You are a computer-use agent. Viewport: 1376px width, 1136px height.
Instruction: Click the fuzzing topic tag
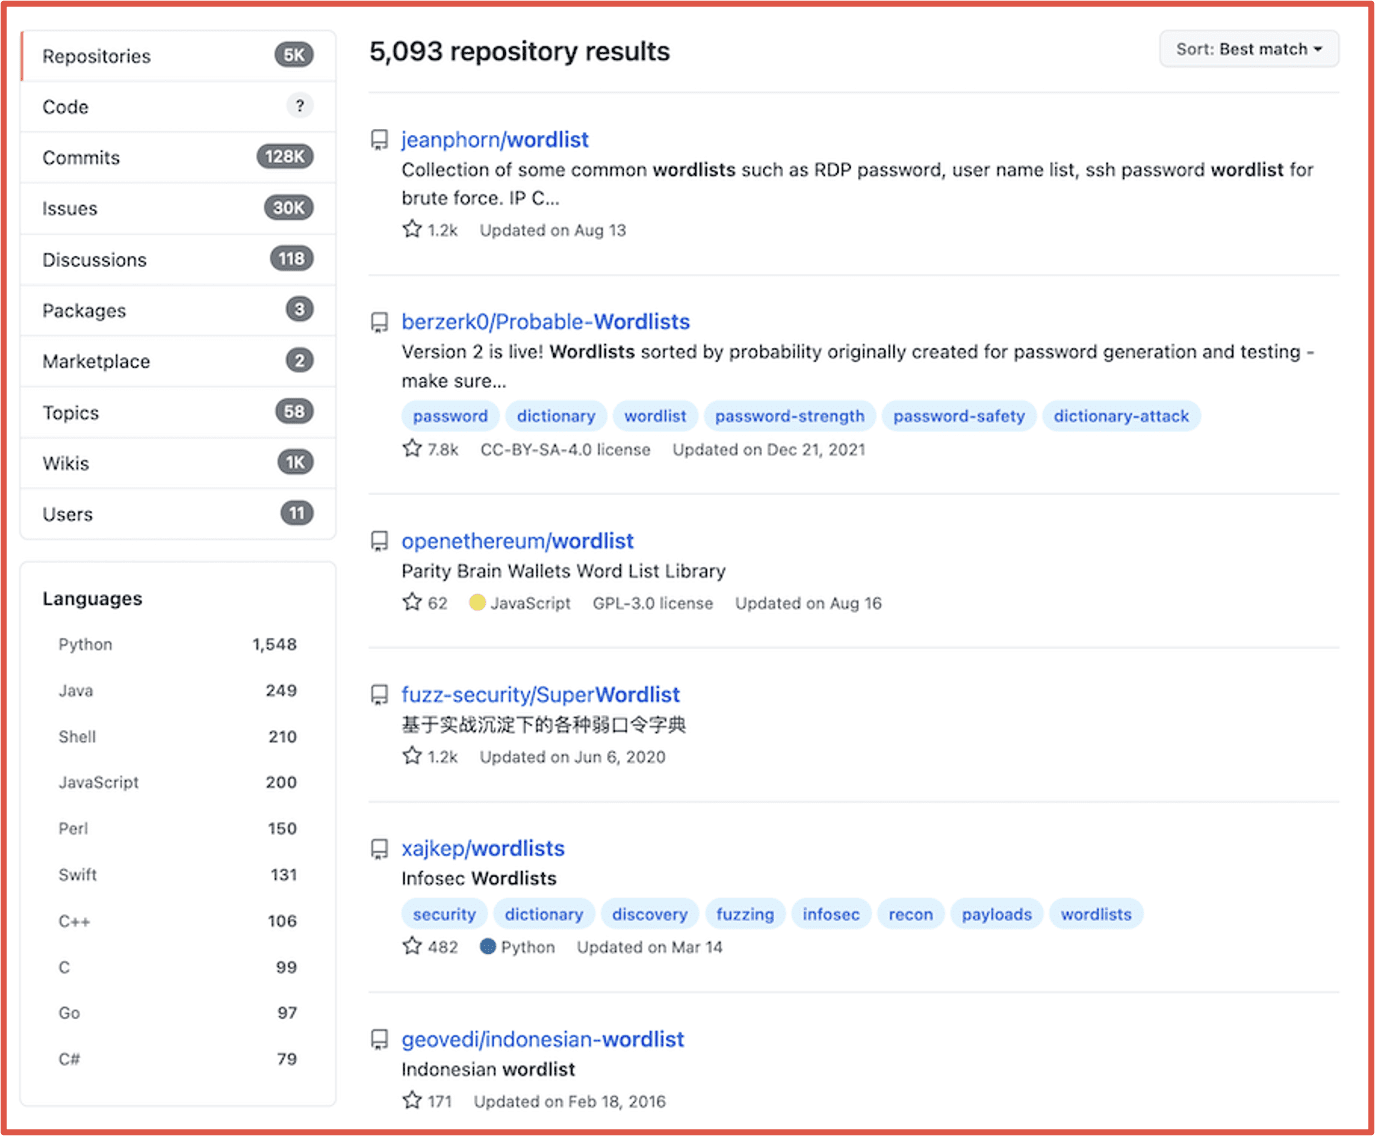[745, 914]
